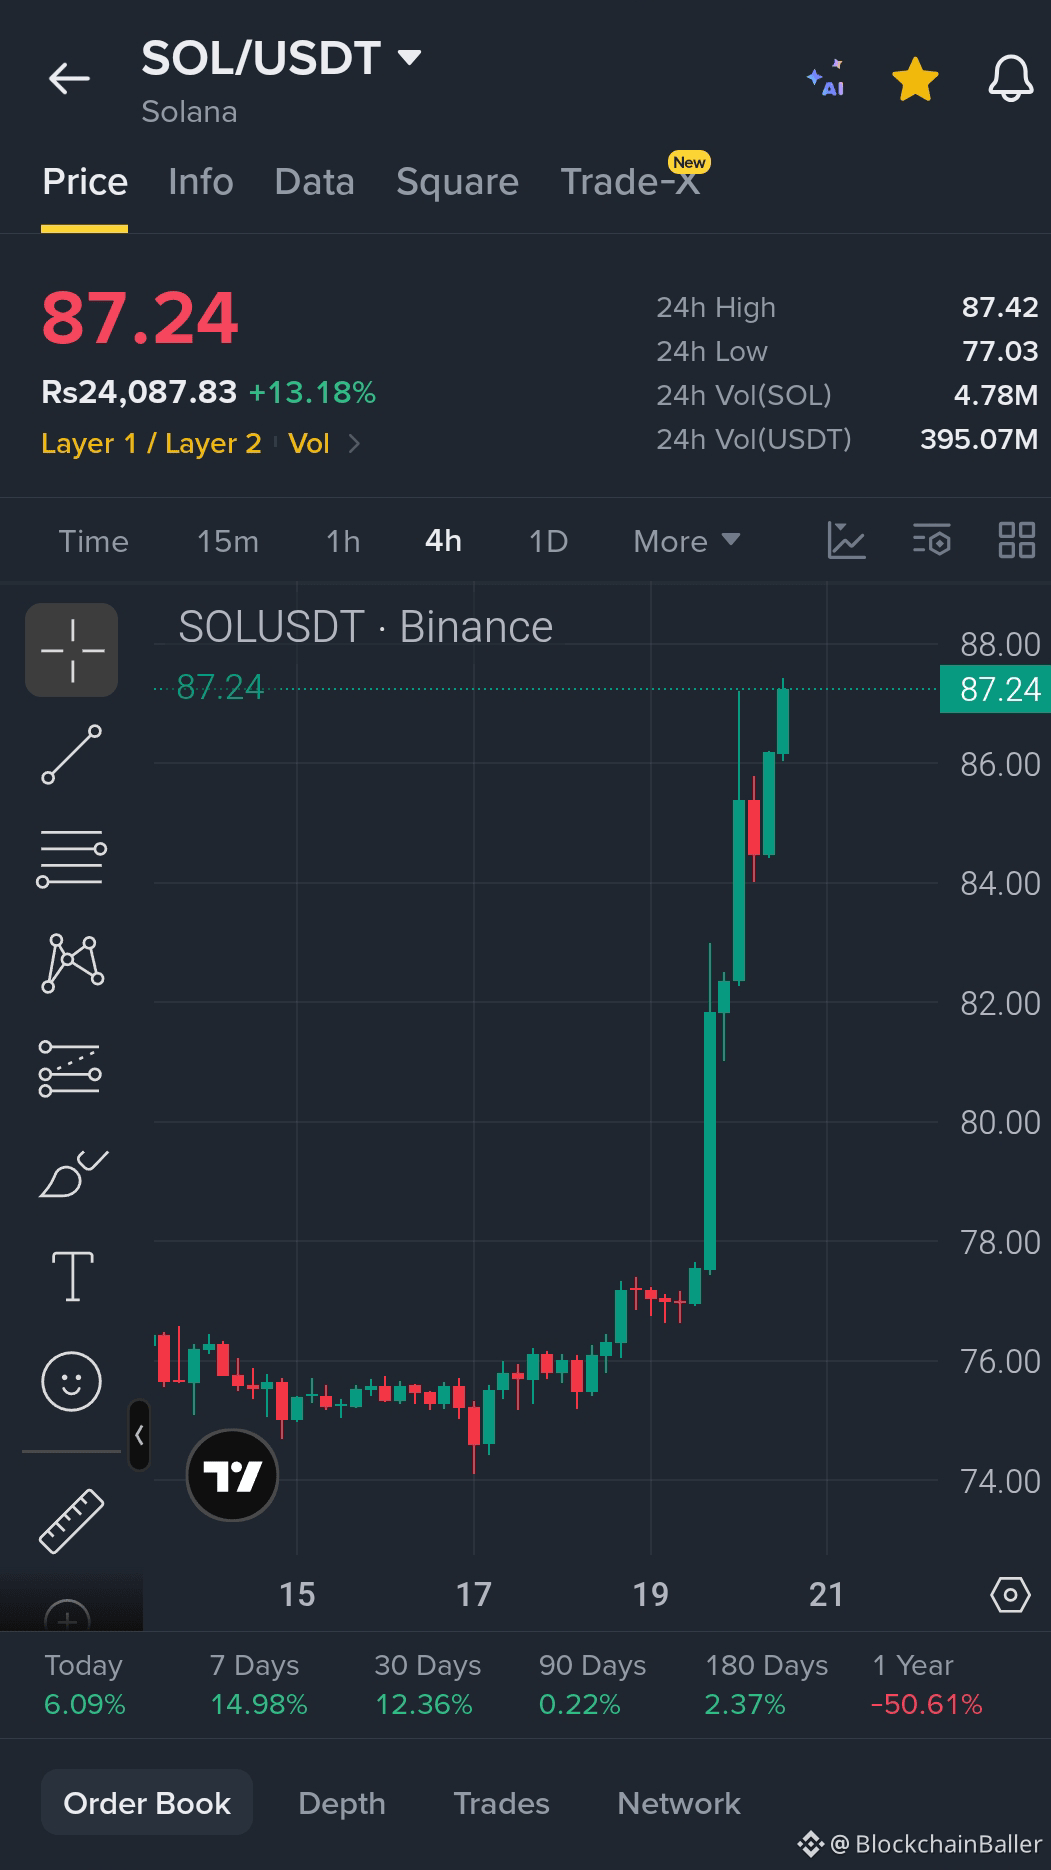The height and width of the screenshot is (1870, 1051).
Task: Switch to the Info tab
Action: pyautogui.click(x=201, y=182)
